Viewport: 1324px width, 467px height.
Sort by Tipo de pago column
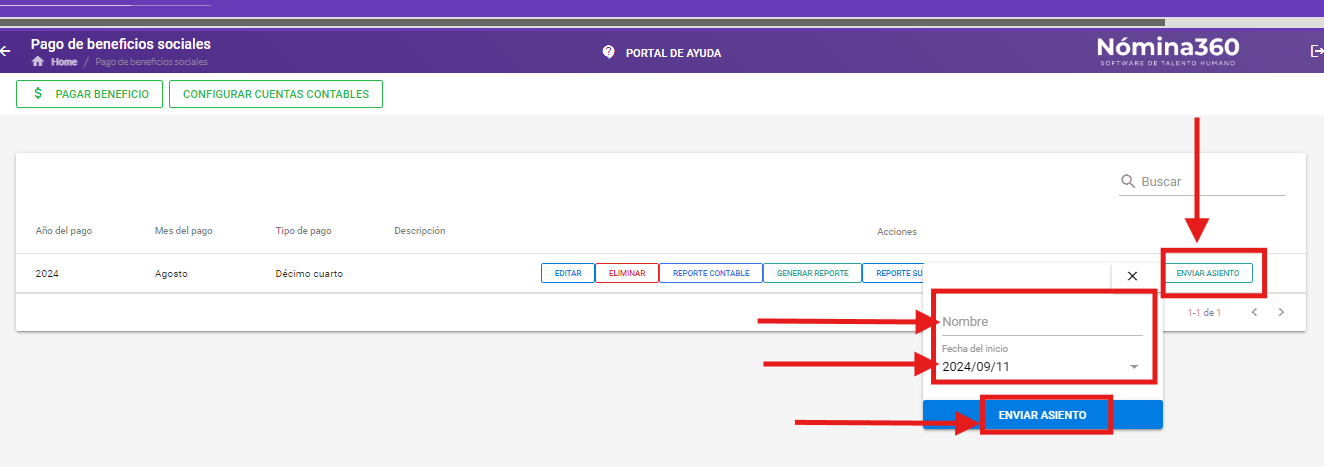point(303,231)
